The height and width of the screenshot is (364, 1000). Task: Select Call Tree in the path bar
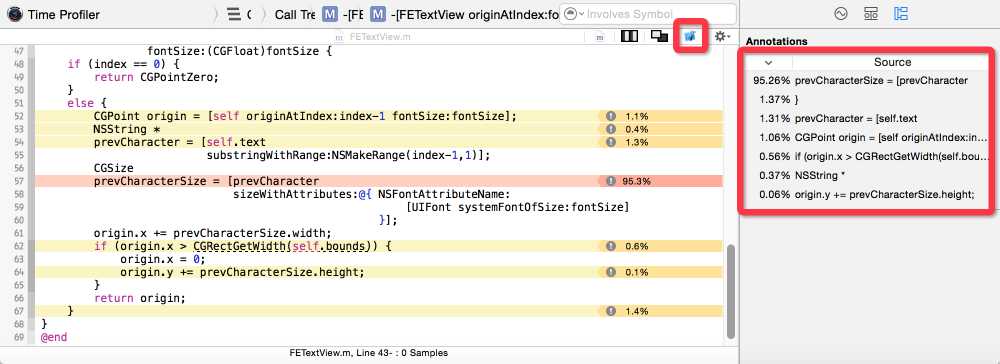pos(295,14)
